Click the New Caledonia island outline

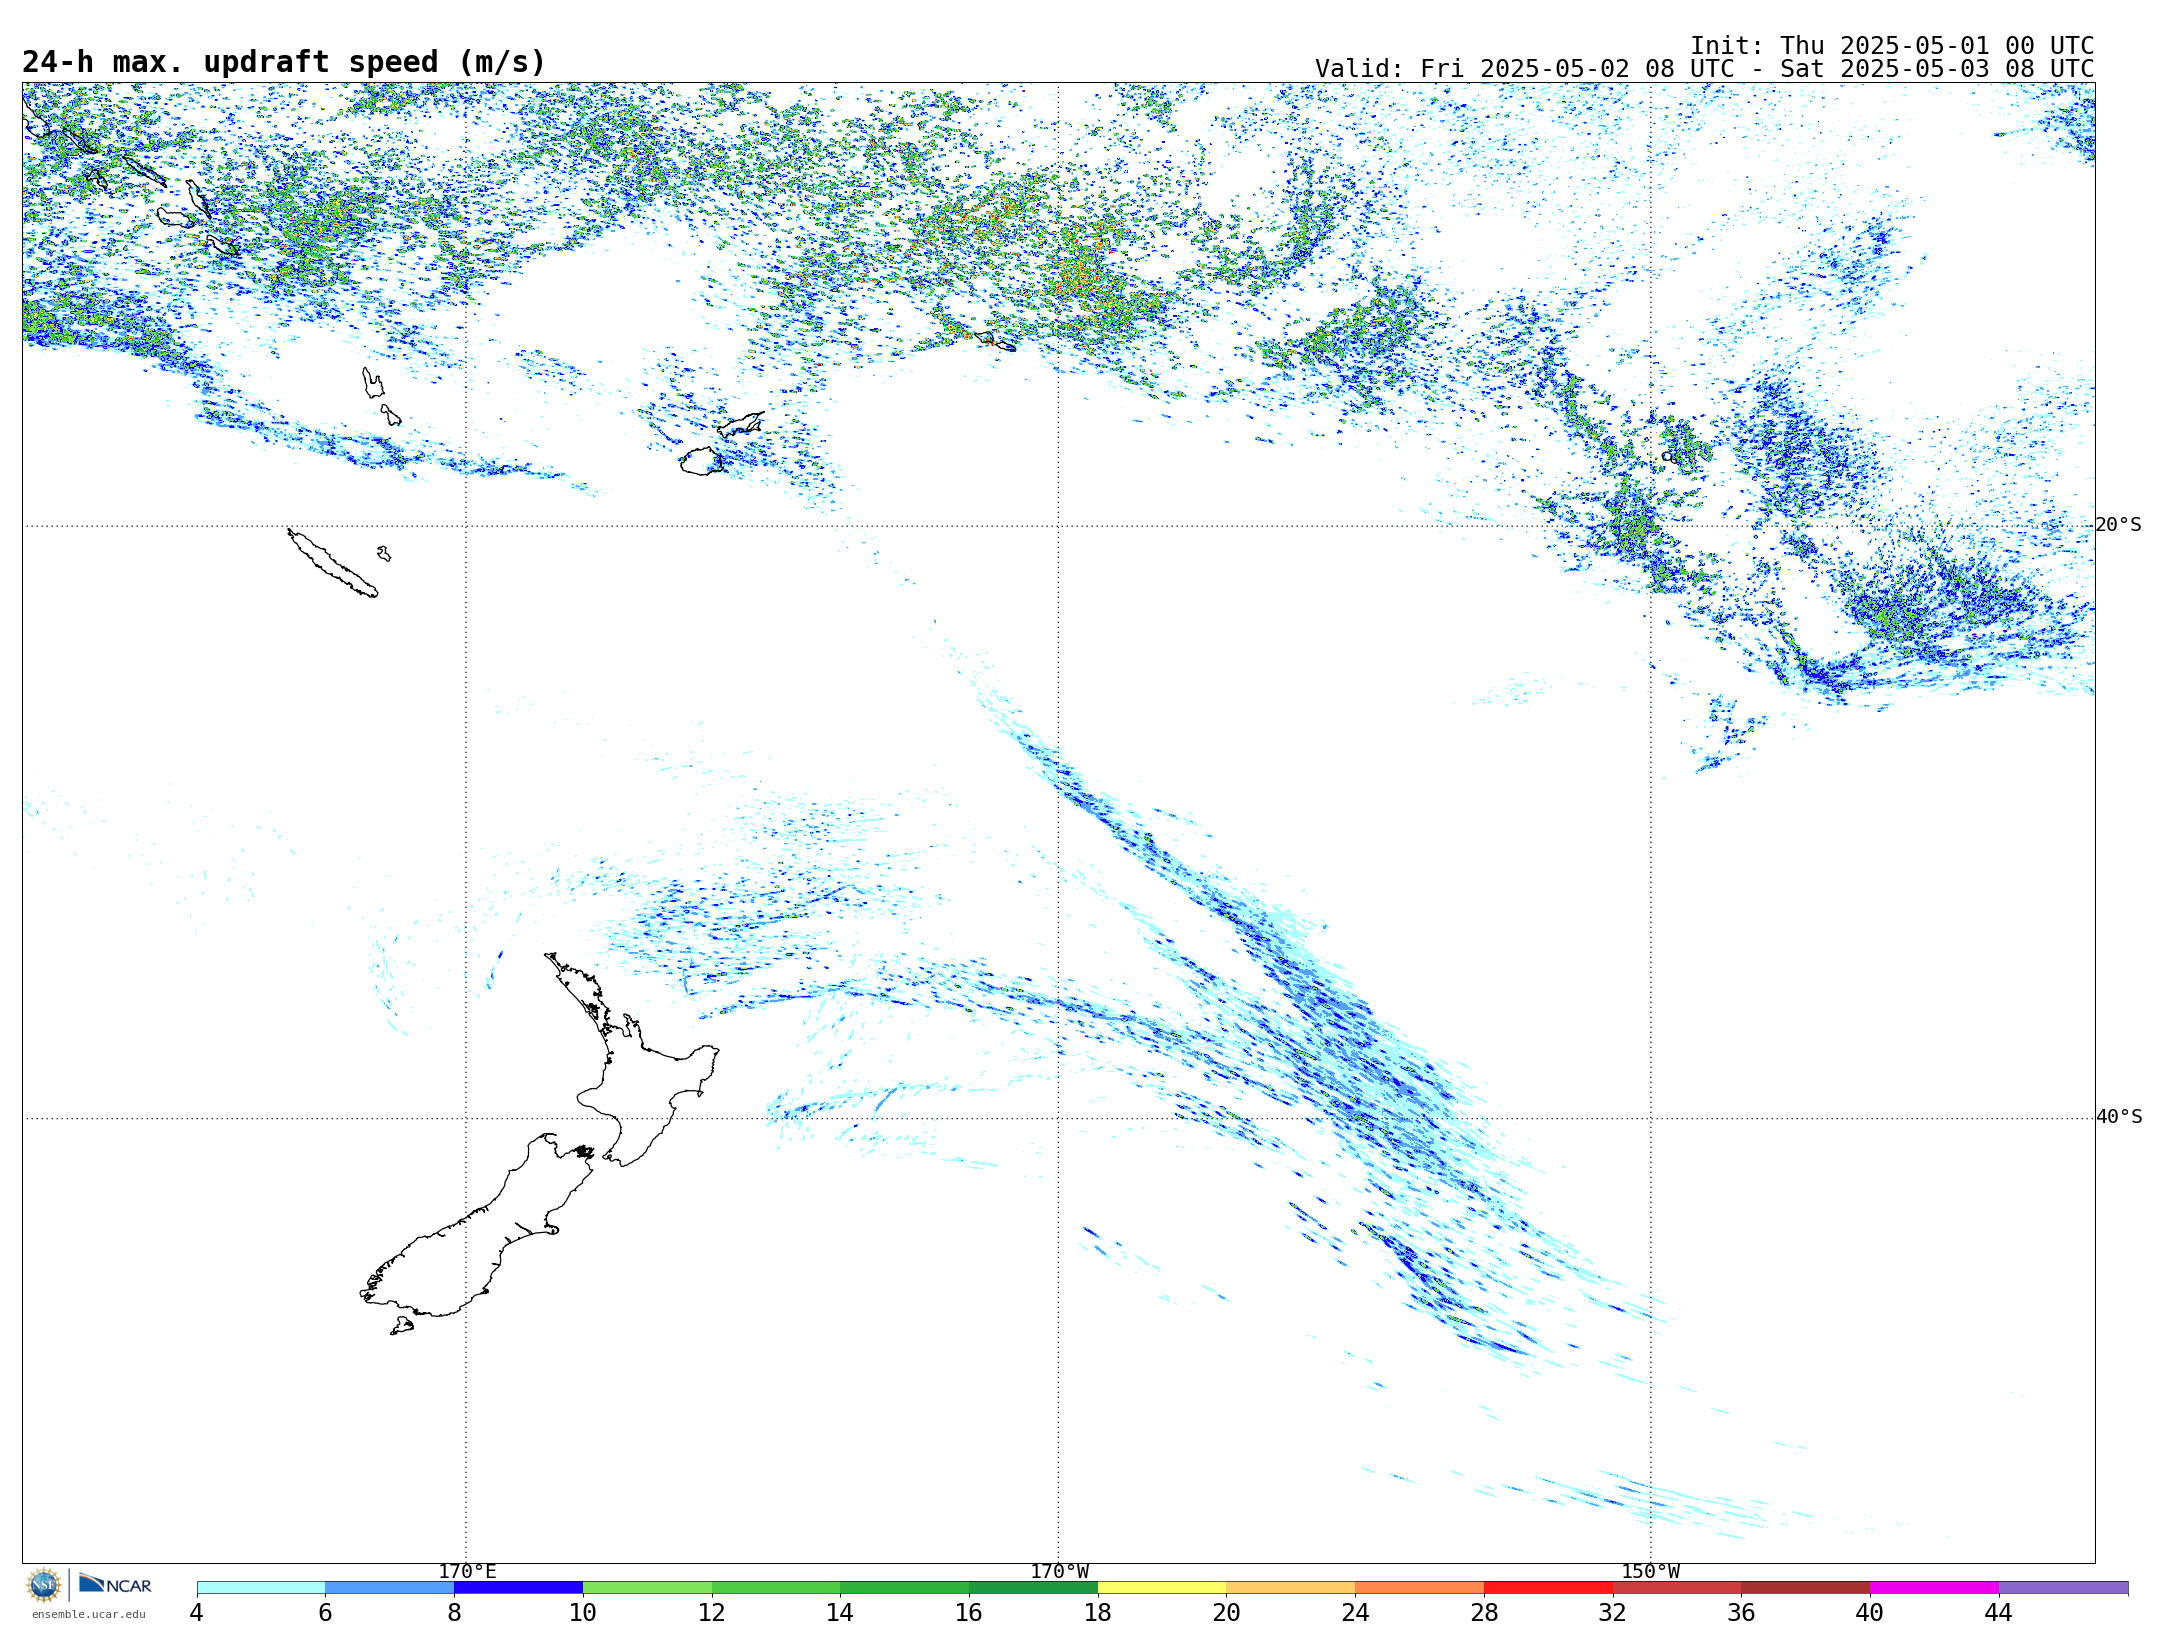tap(332, 563)
